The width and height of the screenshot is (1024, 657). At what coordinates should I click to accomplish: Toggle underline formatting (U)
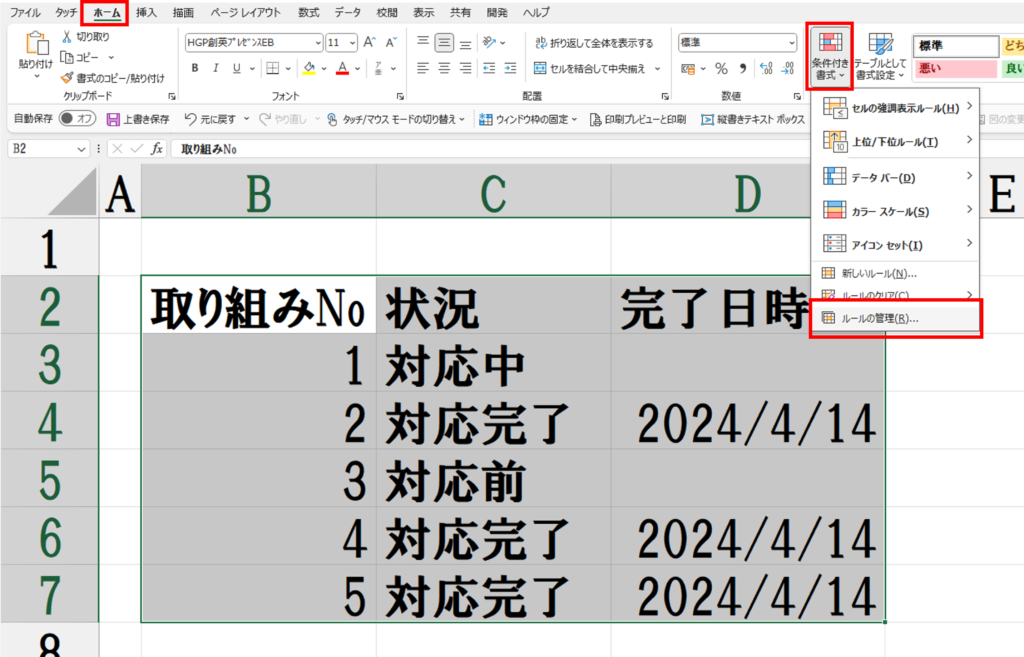click(236, 68)
